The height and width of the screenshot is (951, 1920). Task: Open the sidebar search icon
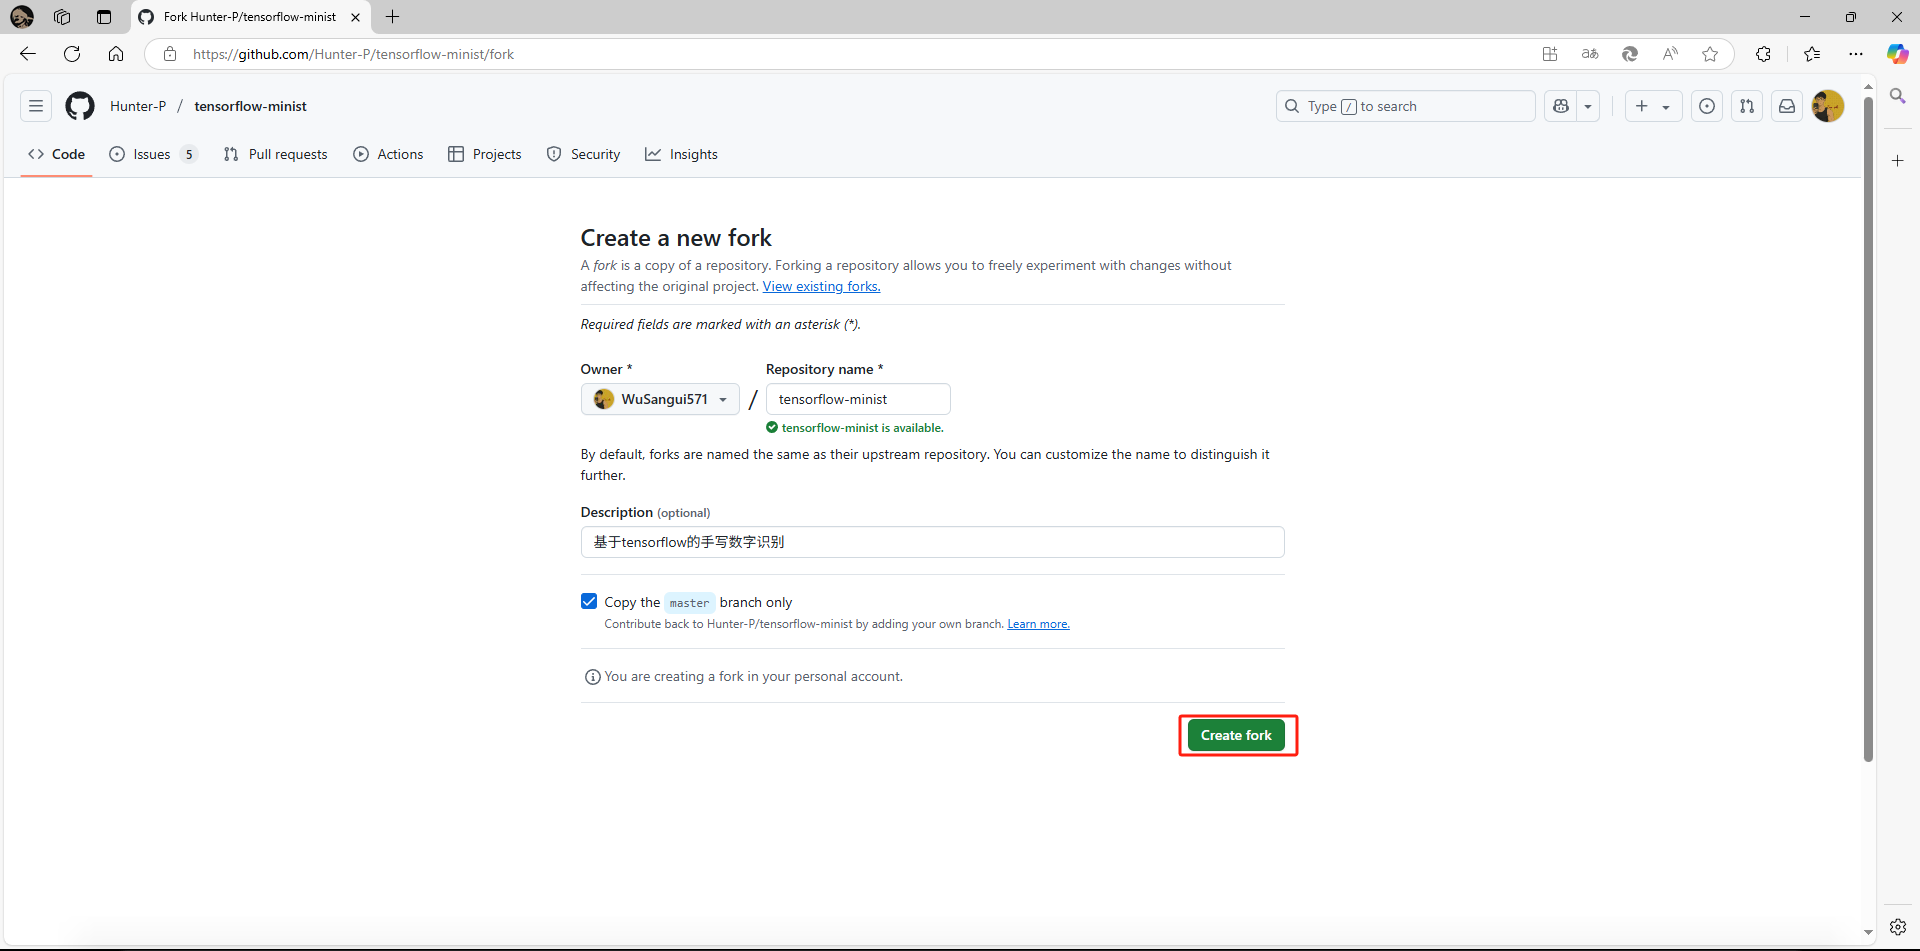coord(1897,96)
